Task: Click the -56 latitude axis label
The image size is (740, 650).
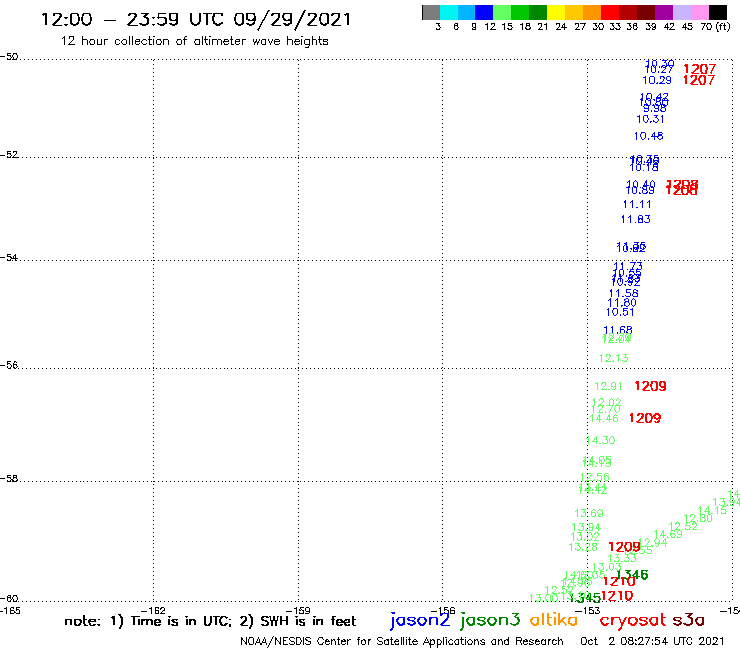Action: click(x=9, y=365)
